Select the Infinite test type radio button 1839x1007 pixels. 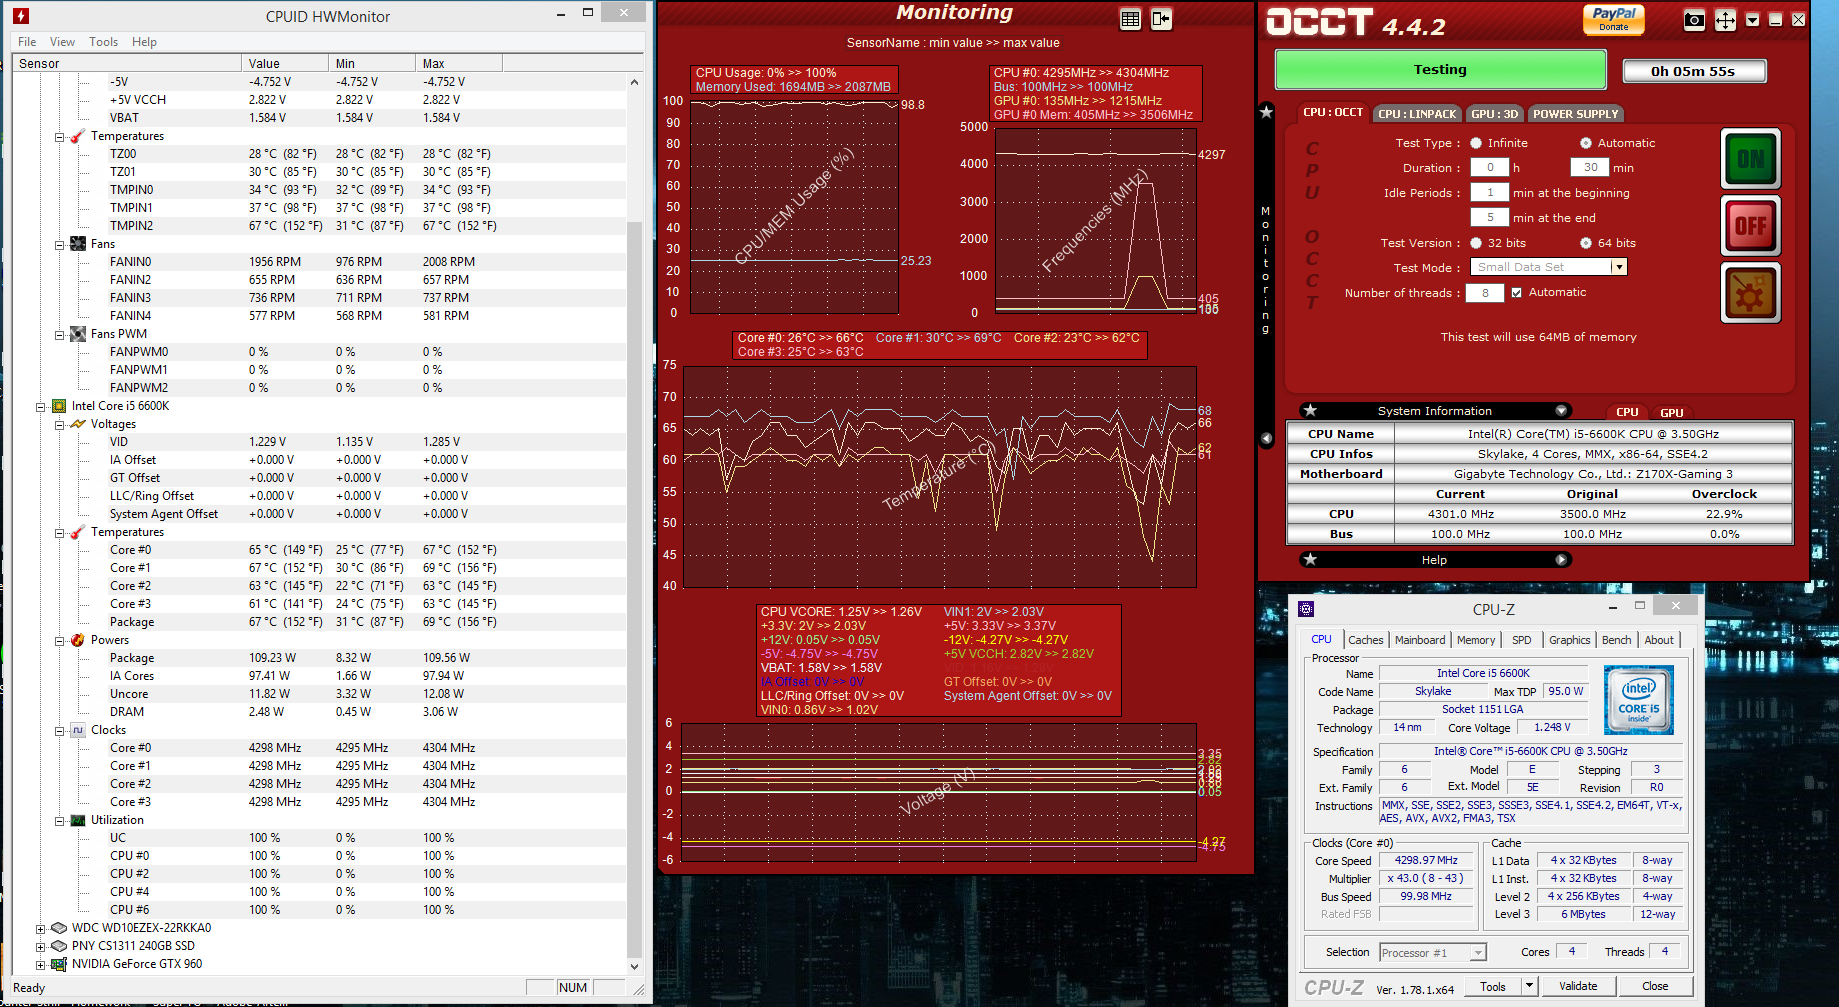point(1476,143)
